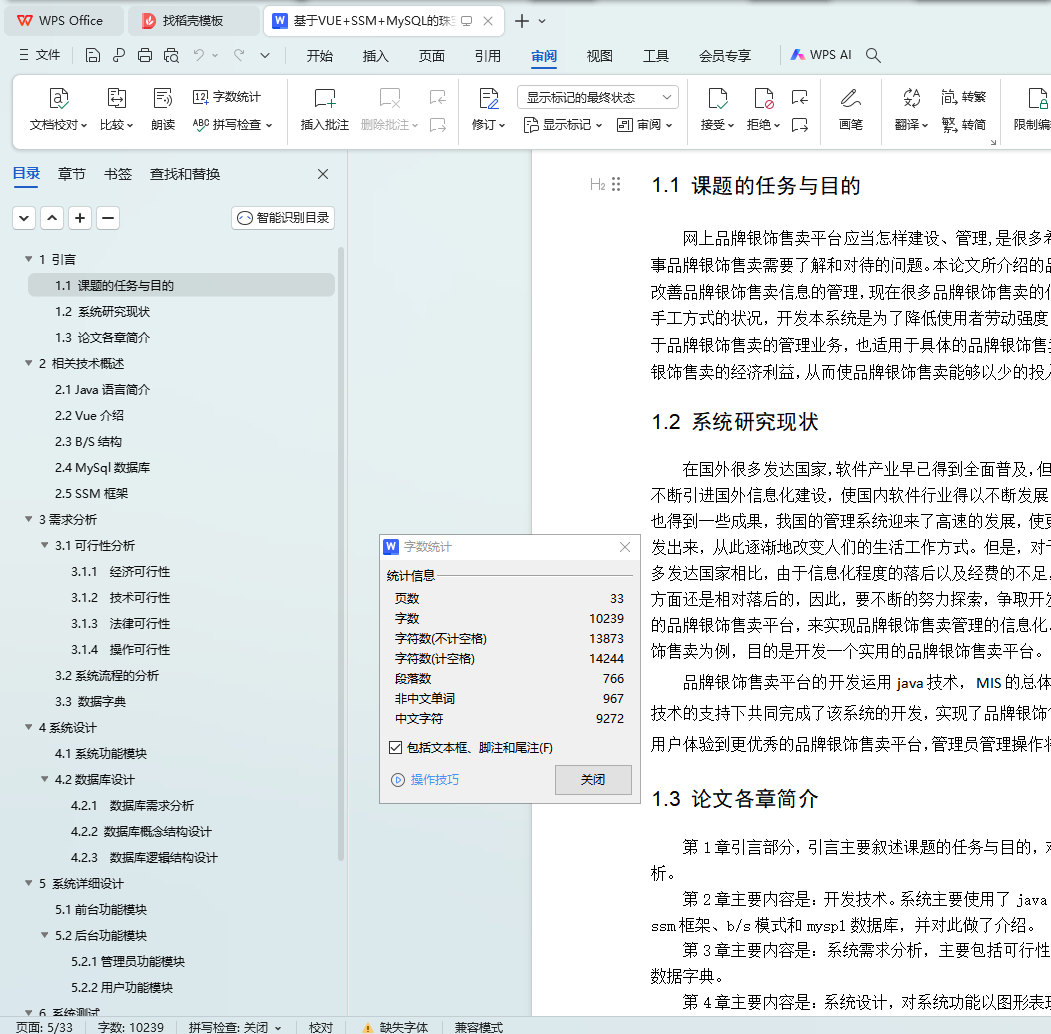
Task: Open the 审阅 pane dropdown
Action: 644,125
